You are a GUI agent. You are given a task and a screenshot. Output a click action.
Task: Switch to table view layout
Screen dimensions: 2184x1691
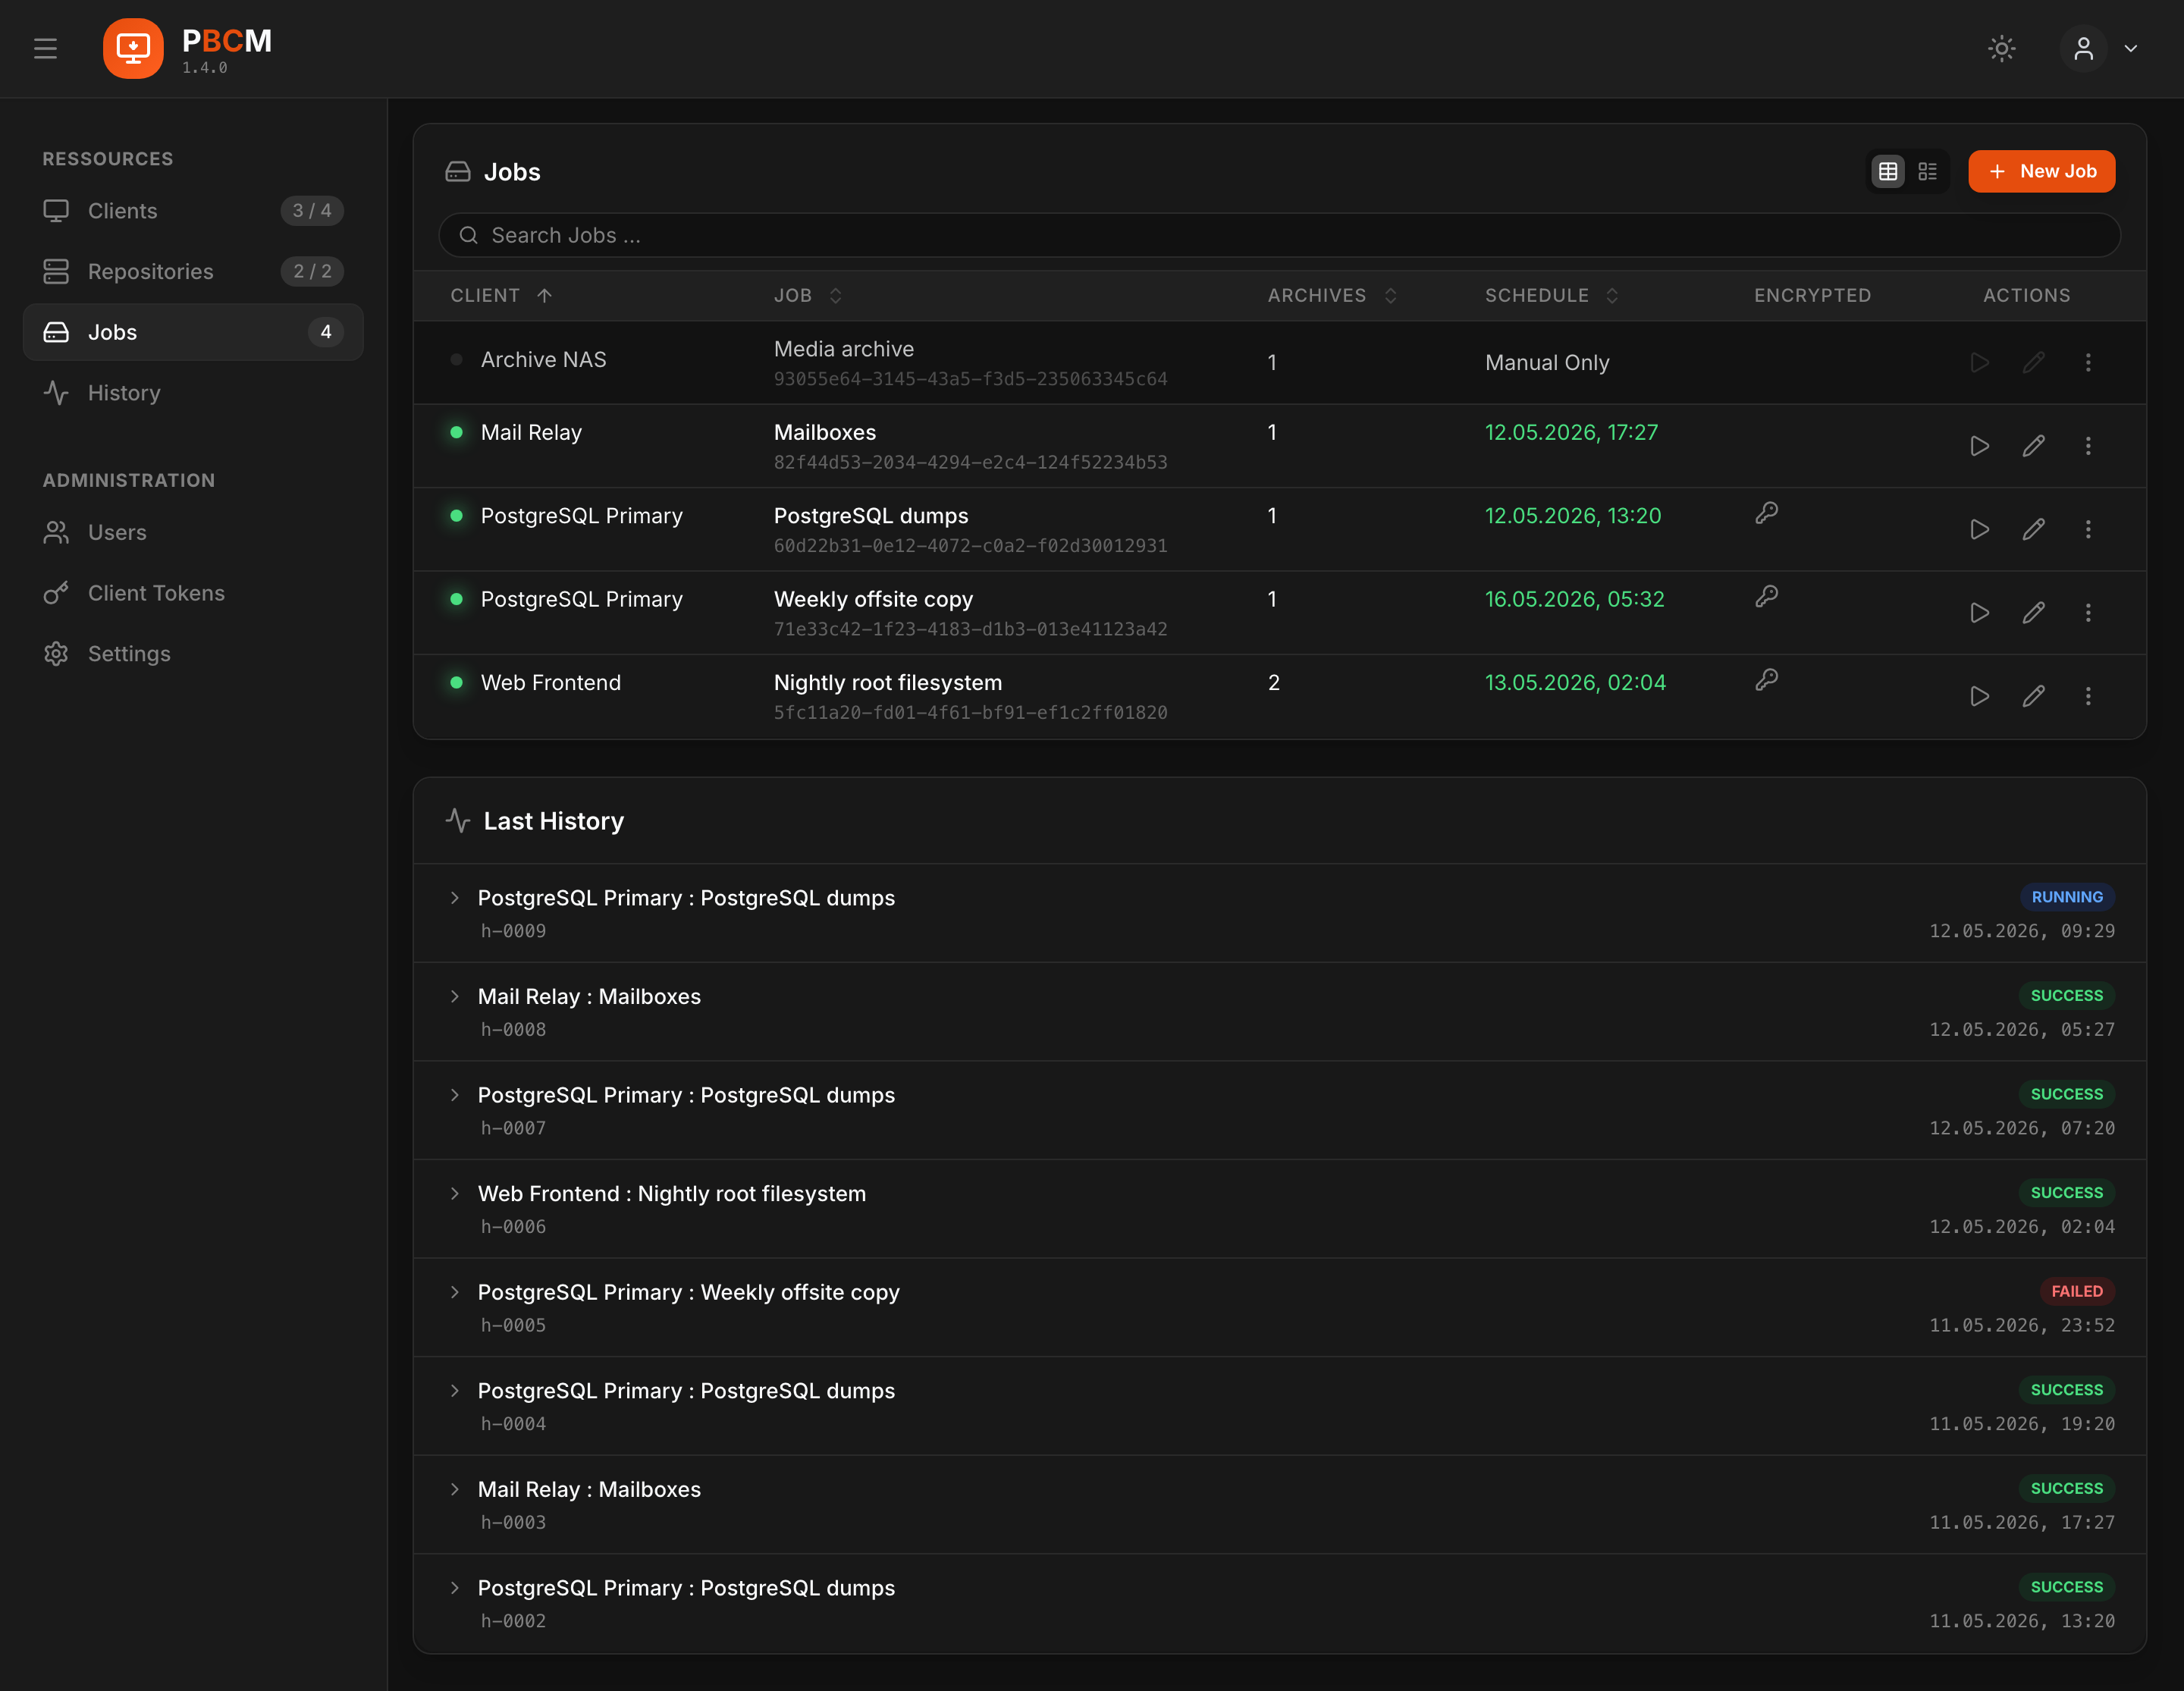click(x=1888, y=172)
